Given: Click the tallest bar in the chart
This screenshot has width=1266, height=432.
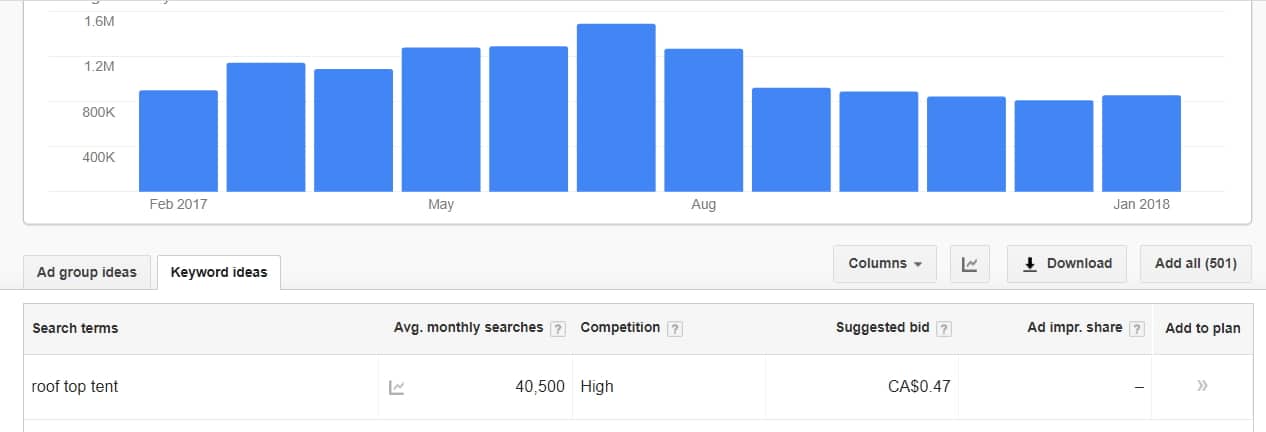Looking at the screenshot, I should (x=616, y=107).
